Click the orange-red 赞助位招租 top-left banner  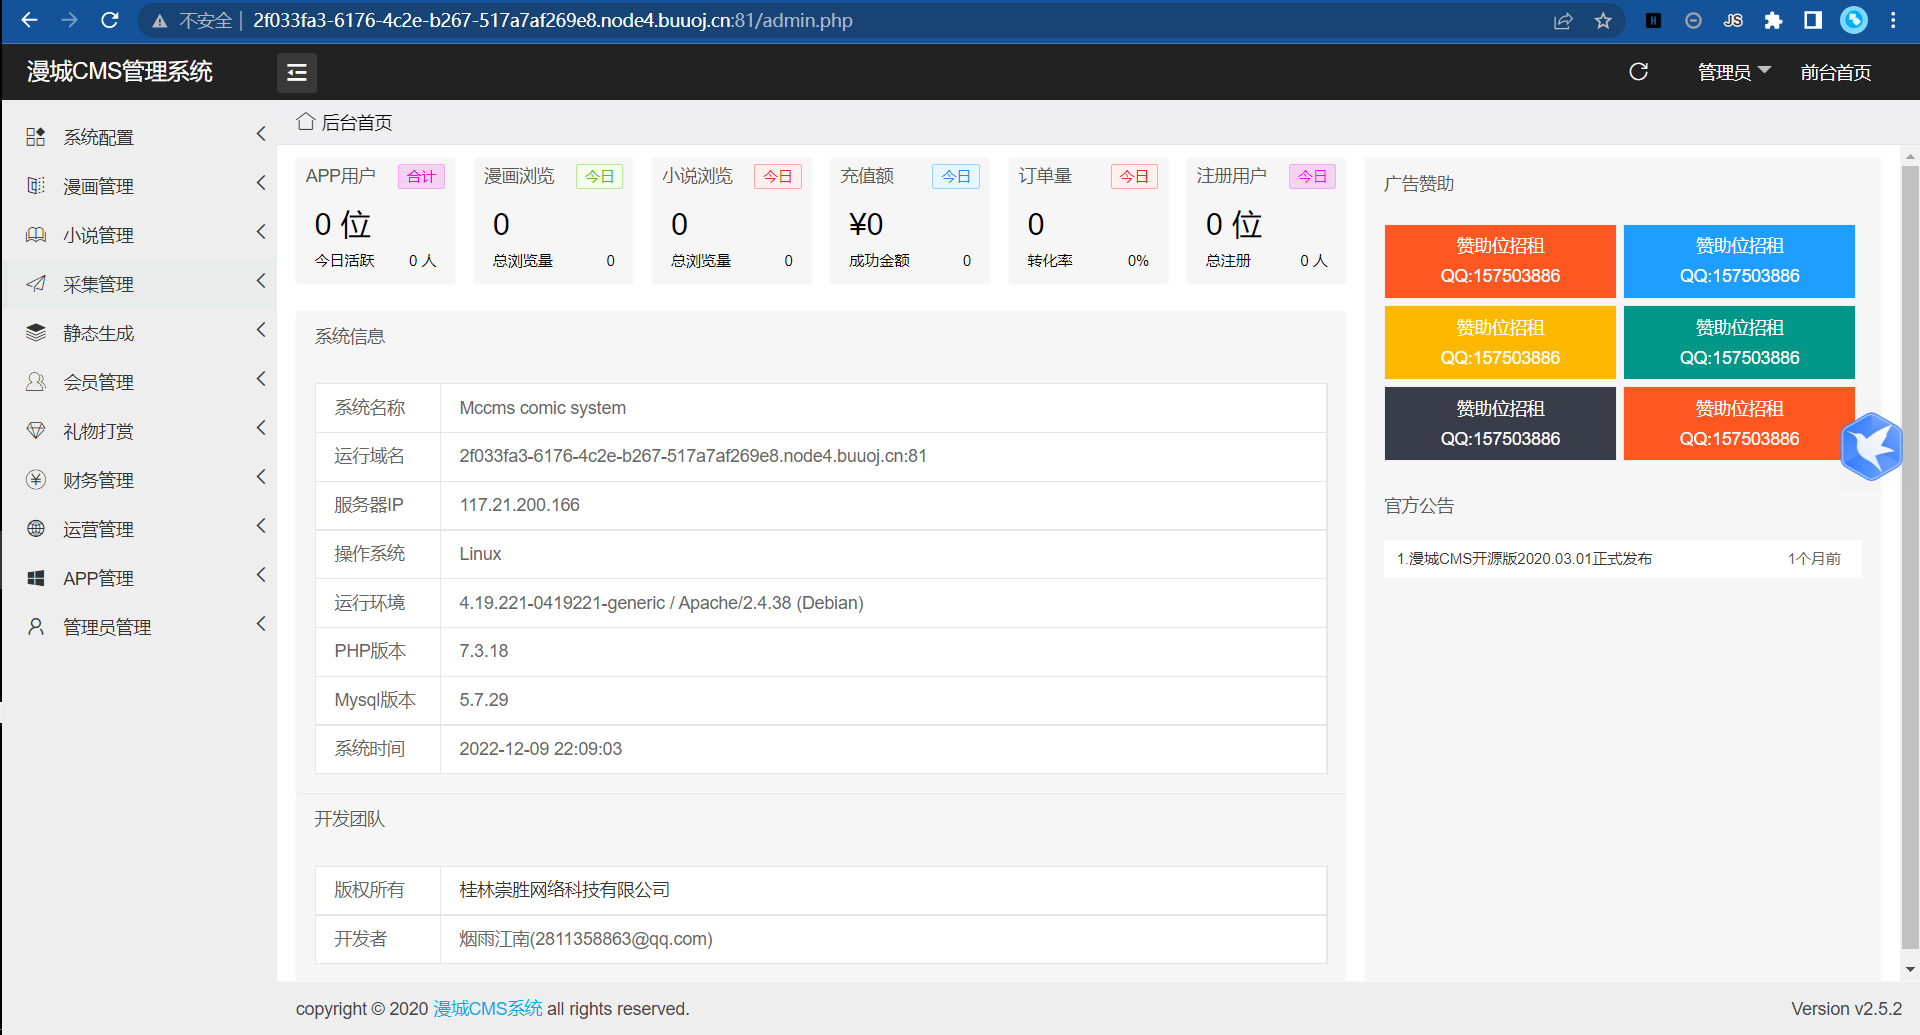point(1500,261)
